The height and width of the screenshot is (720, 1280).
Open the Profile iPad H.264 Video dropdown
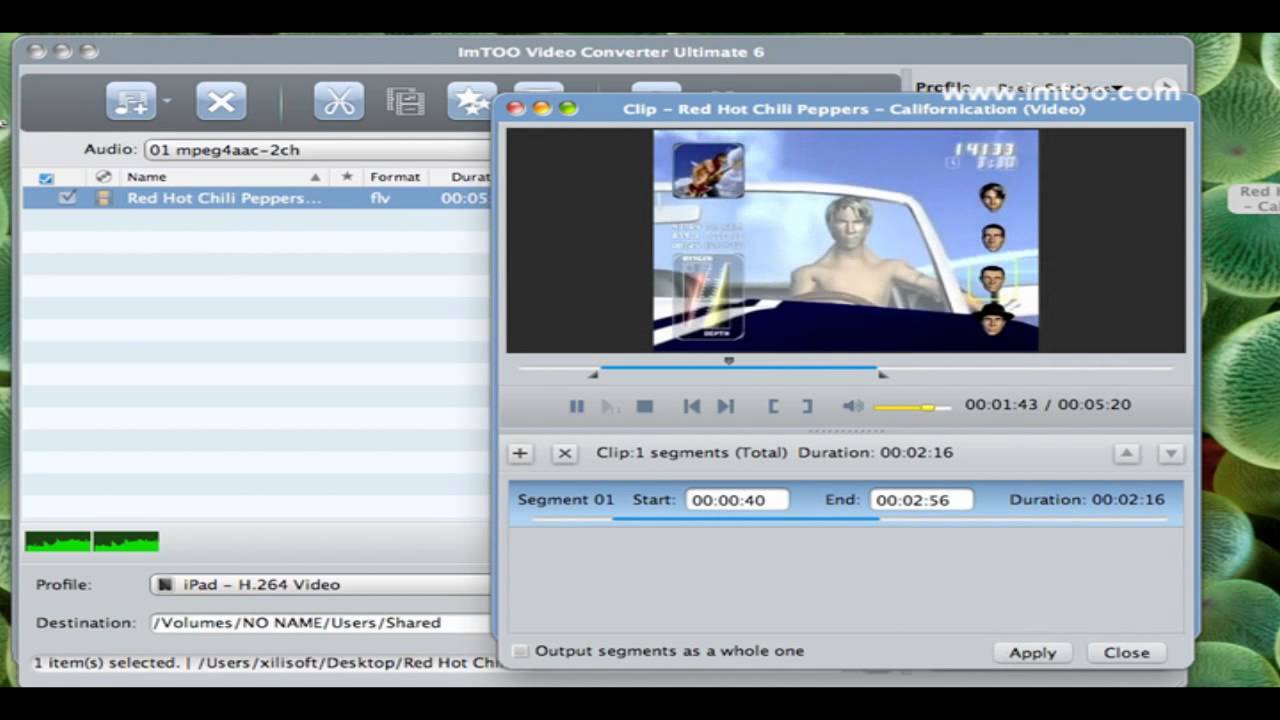pos(320,584)
